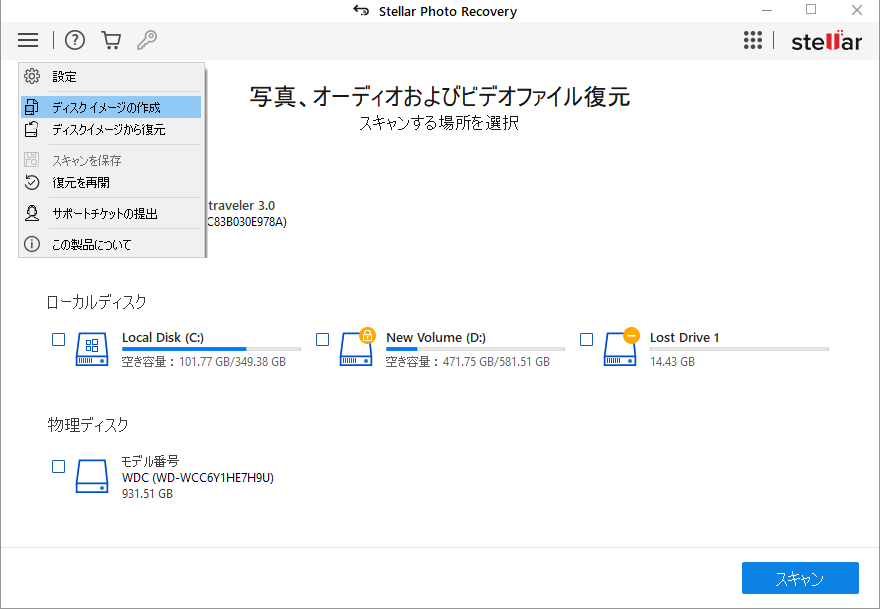Image resolution: width=880 pixels, height=609 pixels.
Task: Click WDC (WD-WCC6Y1HE7H9U) model text
Action: tap(198, 478)
